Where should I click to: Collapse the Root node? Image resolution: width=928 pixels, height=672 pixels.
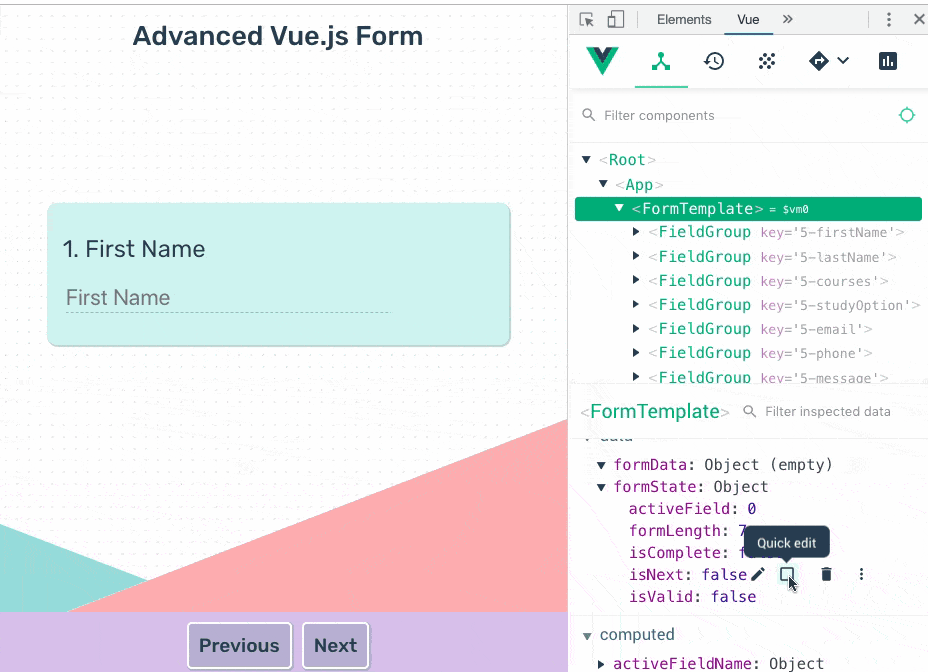click(587, 160)
